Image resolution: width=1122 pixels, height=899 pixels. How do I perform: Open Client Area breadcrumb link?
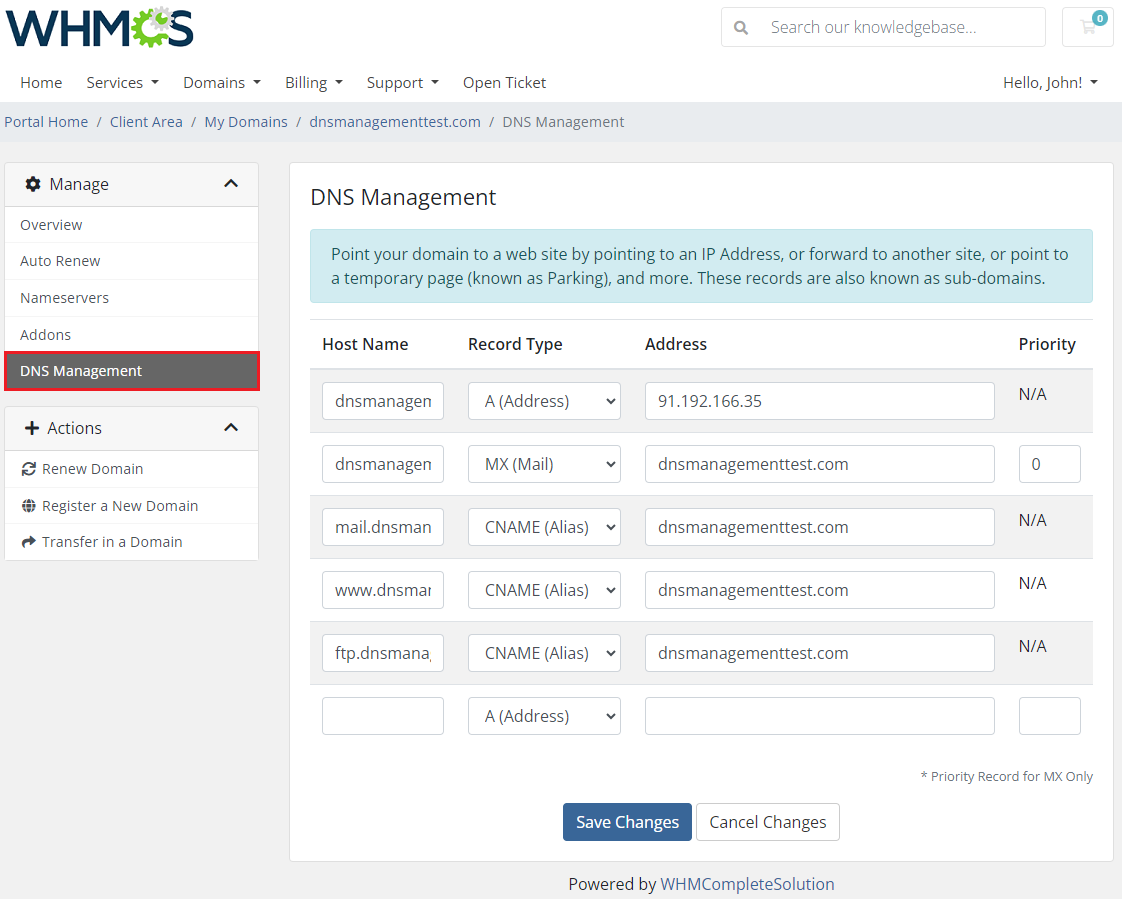point(146,122)
